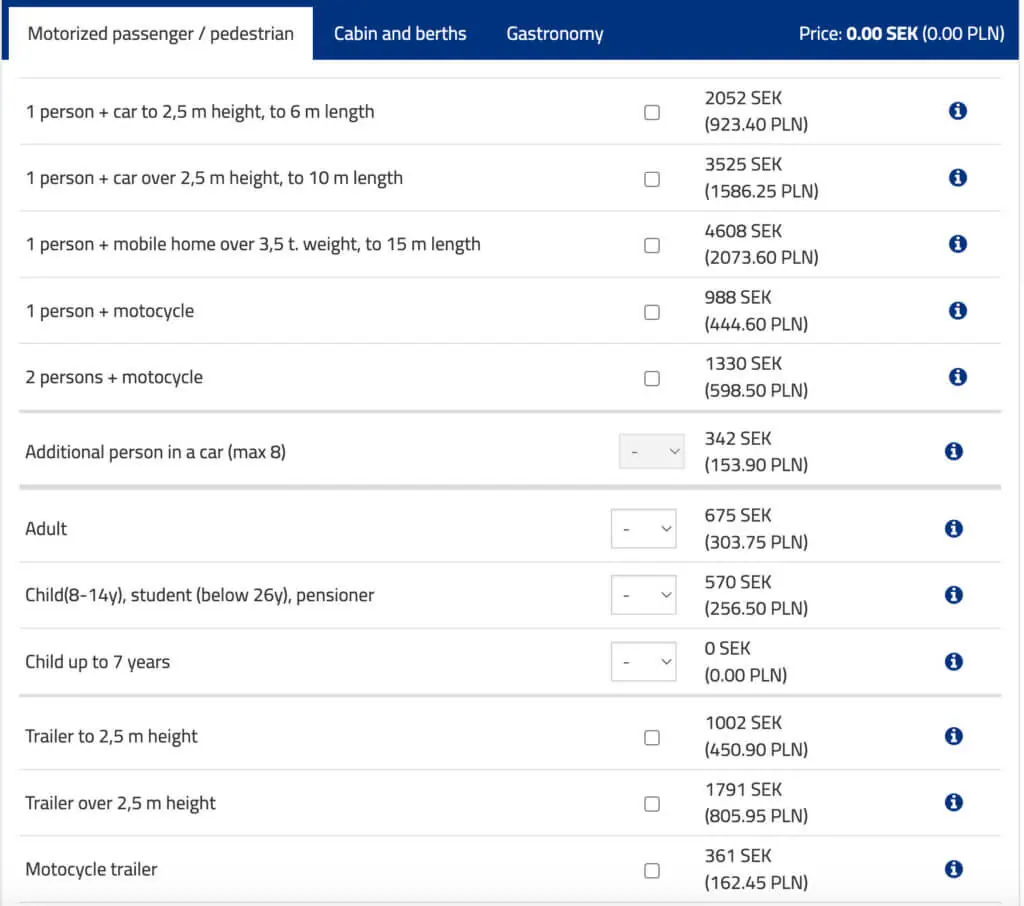
Task: Open Child, student, pensioner quantity dropdown
Action: tap(643, 595)
